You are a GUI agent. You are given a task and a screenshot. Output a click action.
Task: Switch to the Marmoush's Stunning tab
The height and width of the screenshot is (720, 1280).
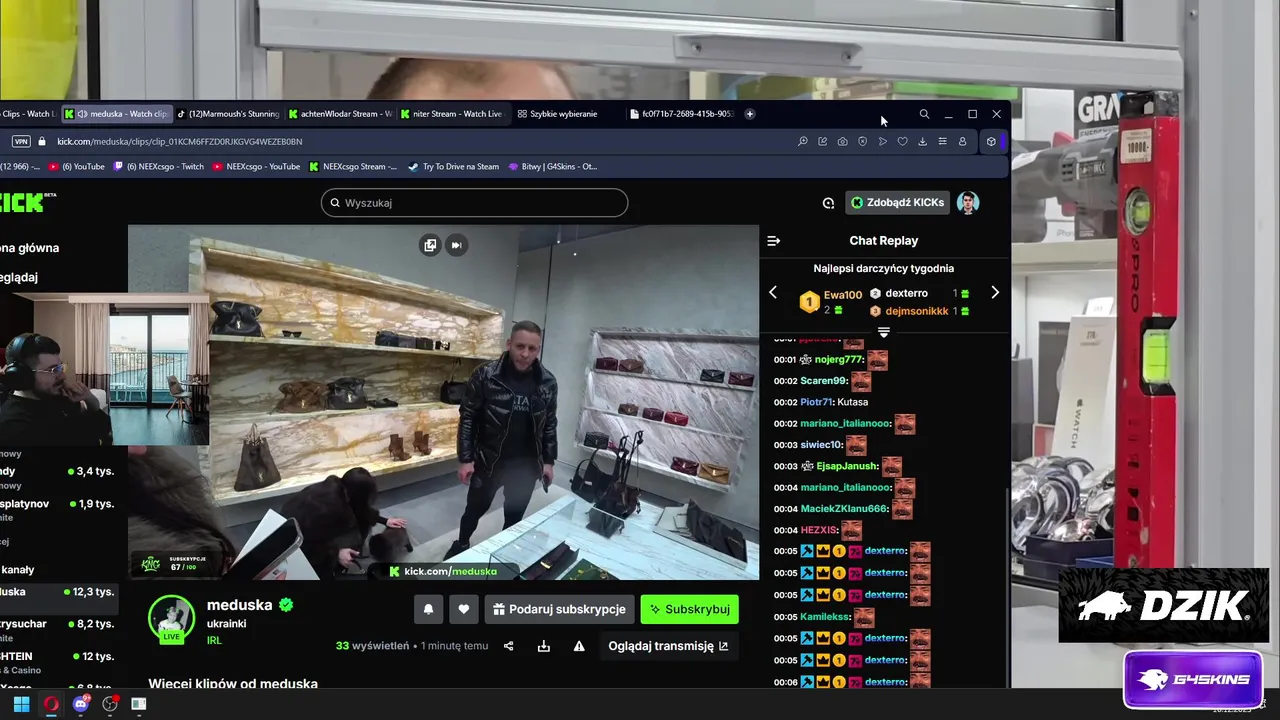(229, 114)
